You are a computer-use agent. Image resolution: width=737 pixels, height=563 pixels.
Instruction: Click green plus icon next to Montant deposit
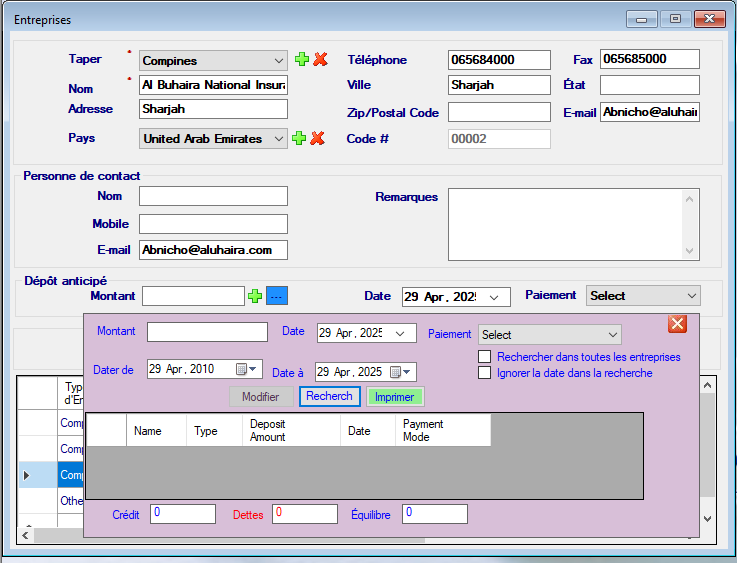tap(255, 296)
